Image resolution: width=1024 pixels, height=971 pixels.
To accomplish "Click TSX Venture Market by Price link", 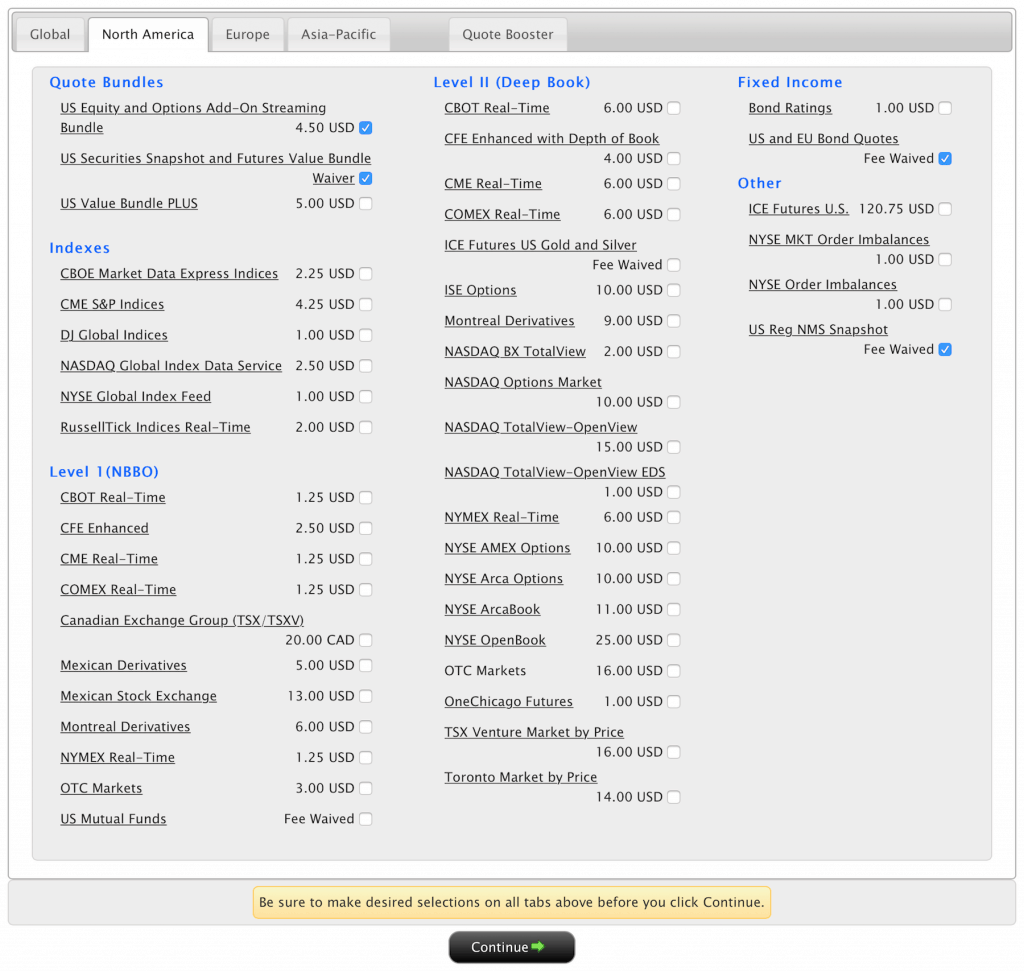I will click(534, 732).
